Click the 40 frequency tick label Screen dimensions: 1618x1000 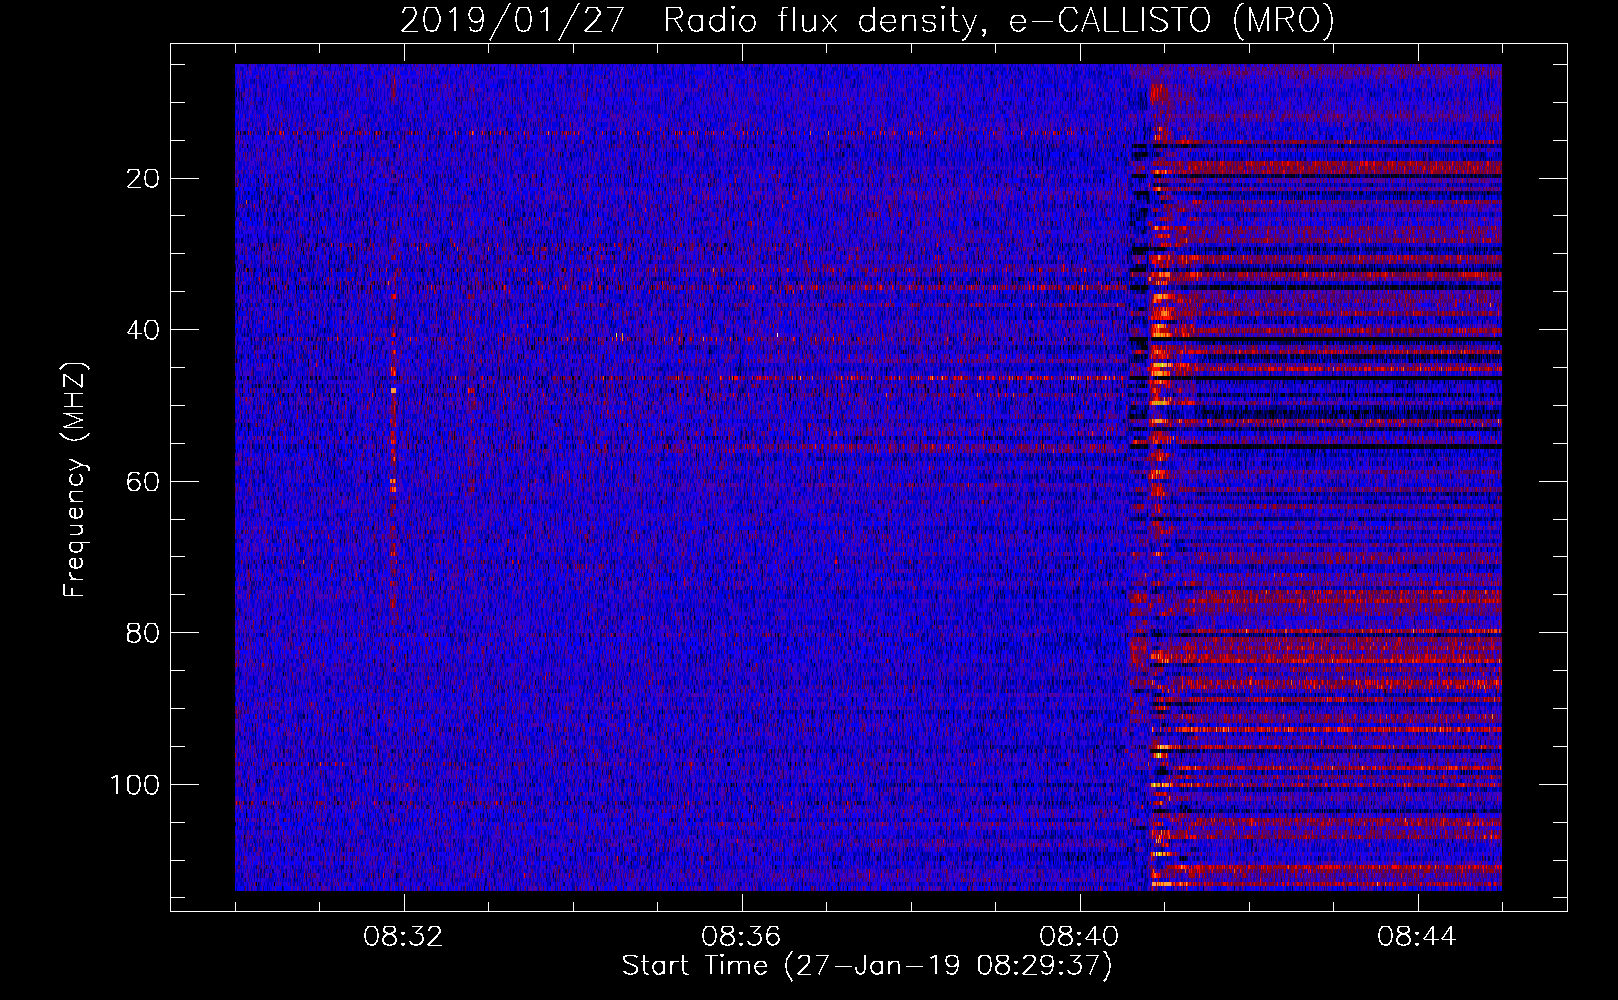[x=143, y=330]
